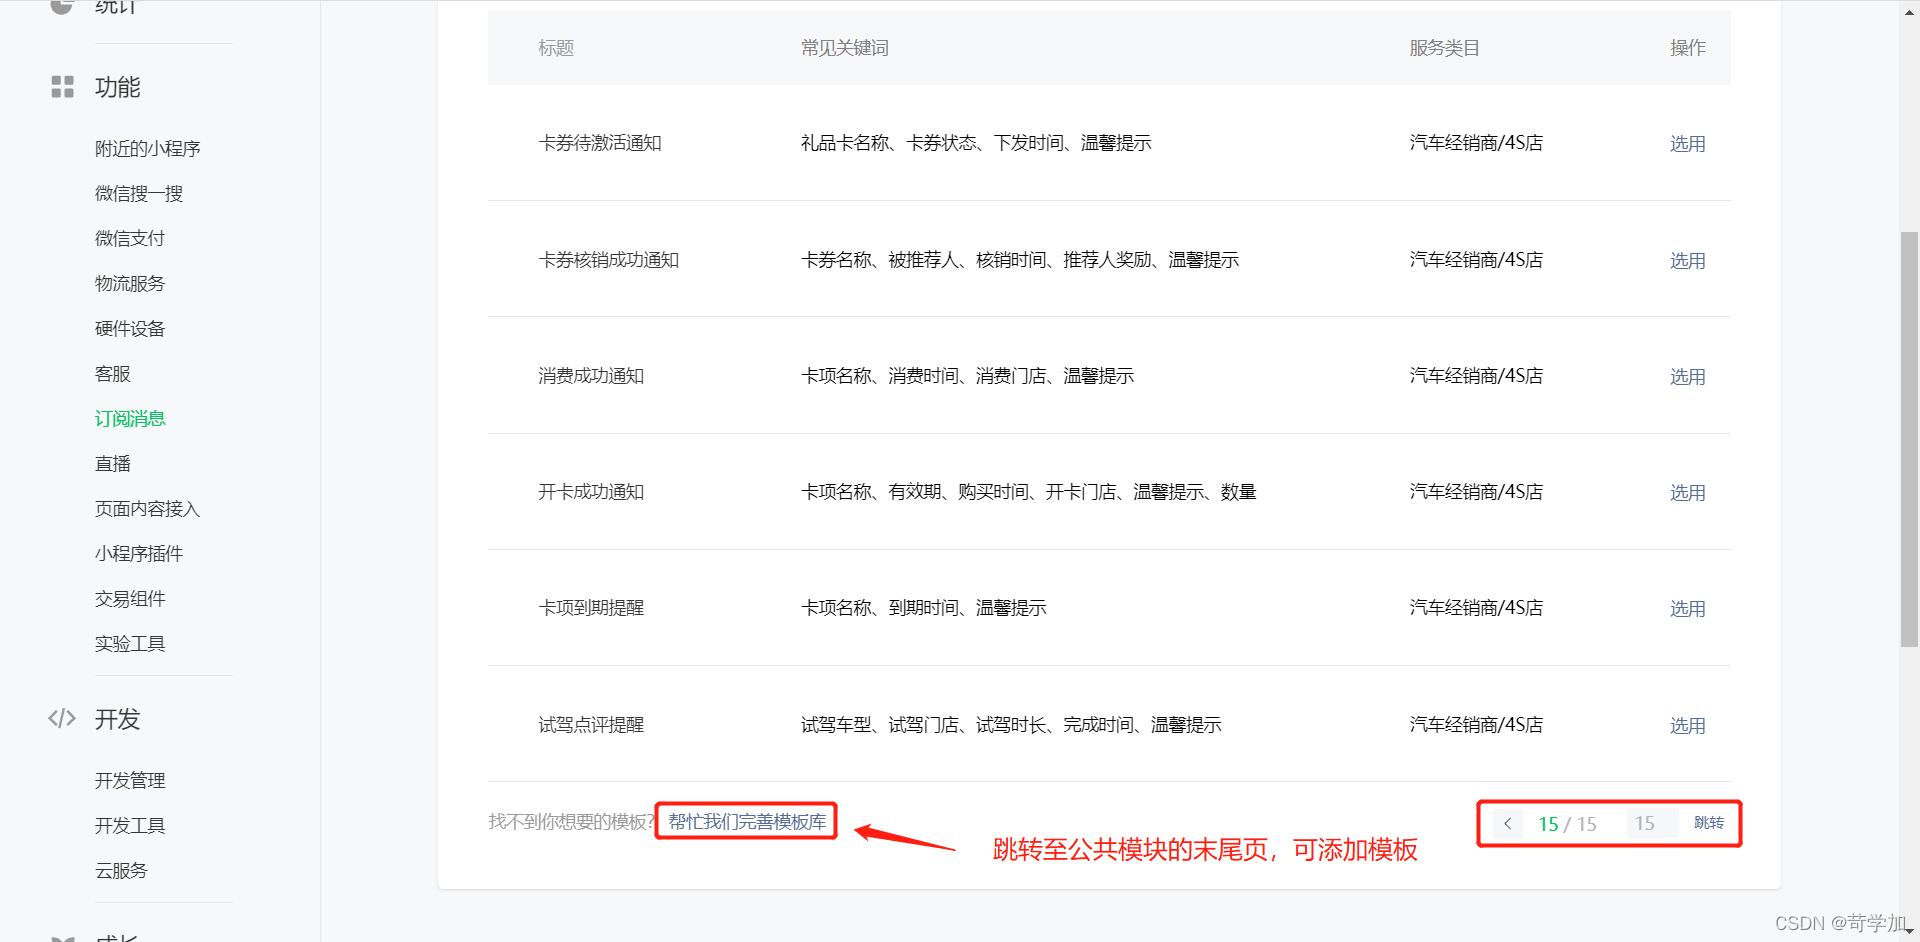Click the 开发 code brackets icon

[62, 718]
